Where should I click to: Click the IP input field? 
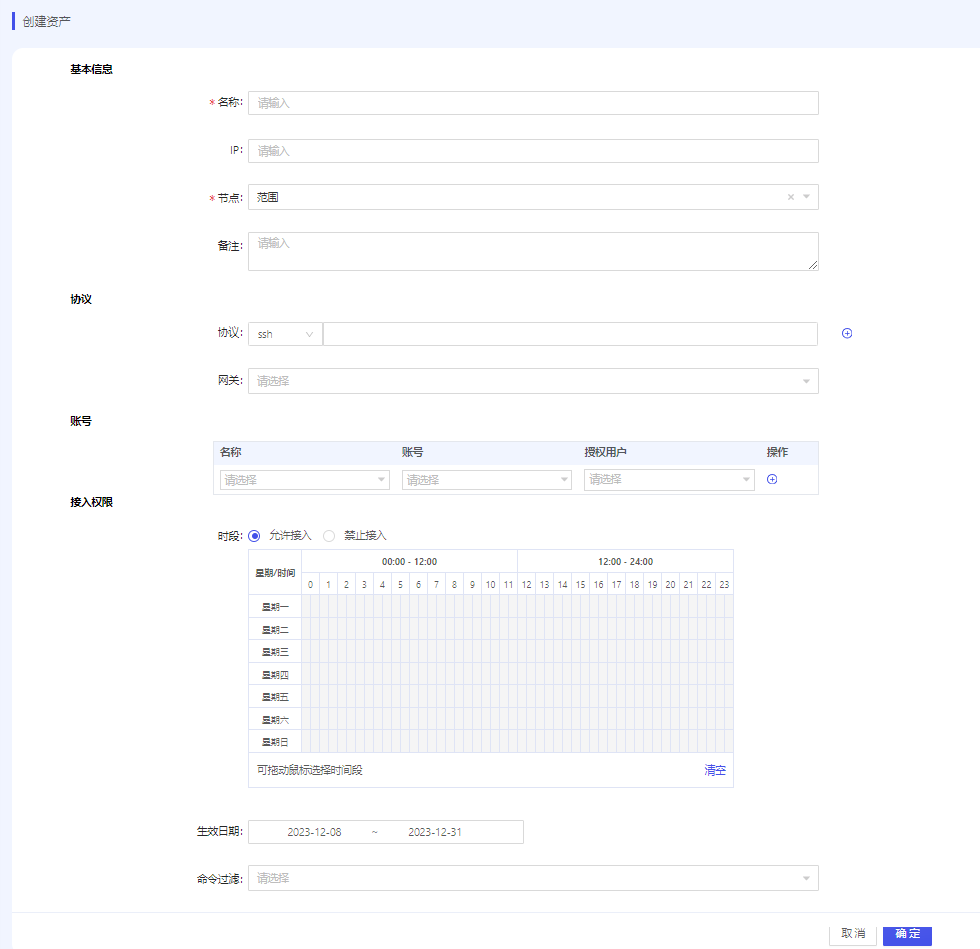pos(532,151)
